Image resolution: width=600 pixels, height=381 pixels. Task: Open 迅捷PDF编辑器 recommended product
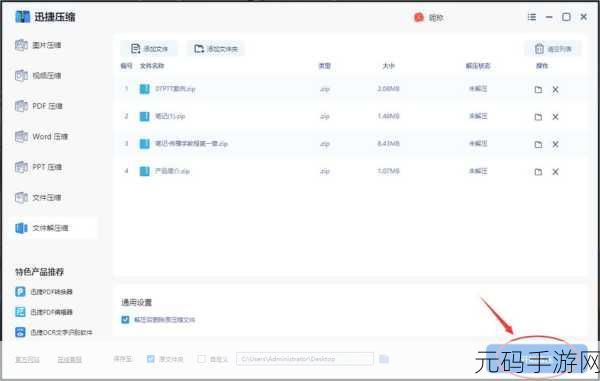44,312
